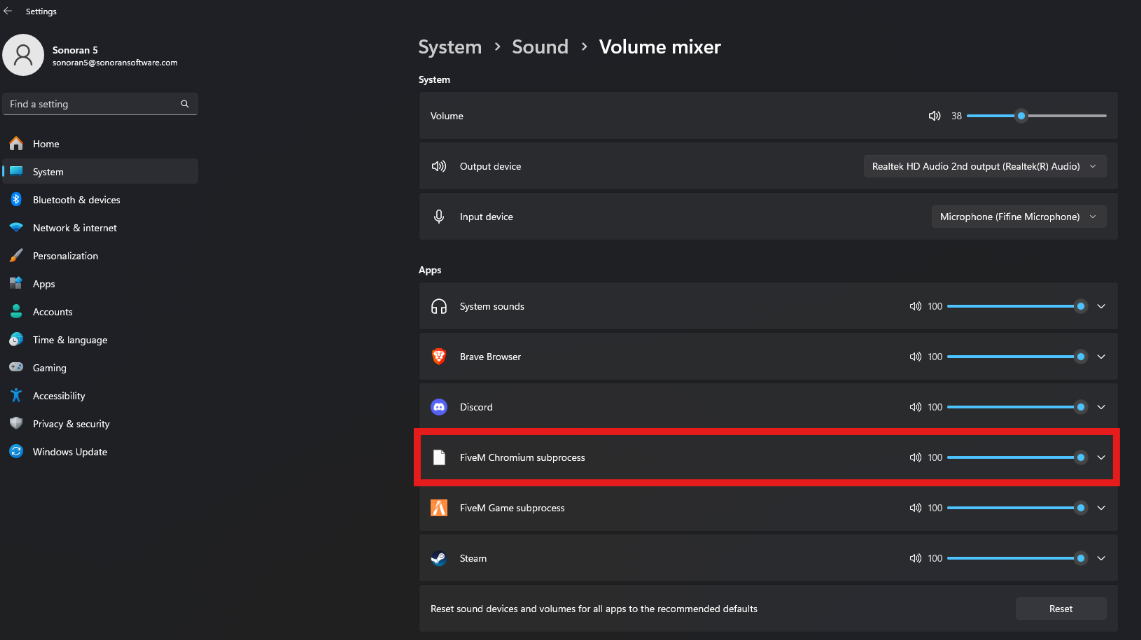This screenshot has height=640, width=1141.
Task: Click the Find a setting search box
Action: [100, 104]
